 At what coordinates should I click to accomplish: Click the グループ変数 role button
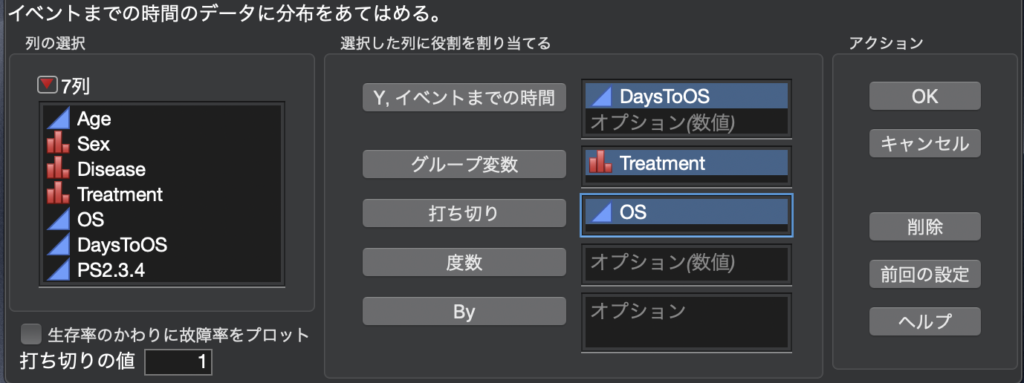[464, 163]
